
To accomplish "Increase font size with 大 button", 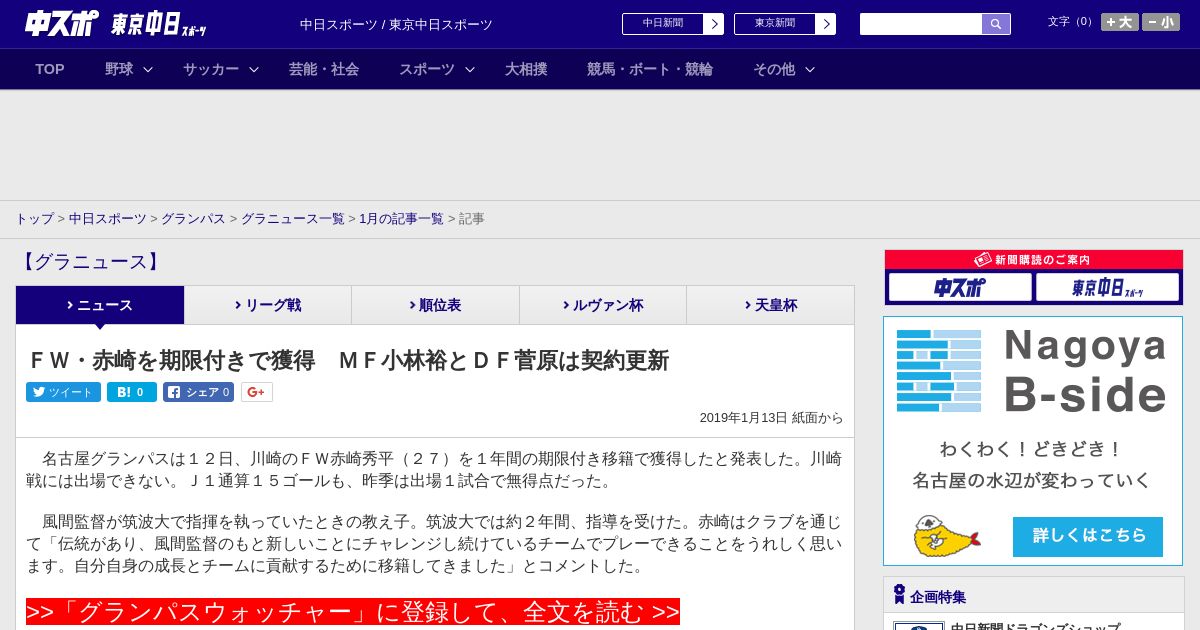I will point(1120,22).
